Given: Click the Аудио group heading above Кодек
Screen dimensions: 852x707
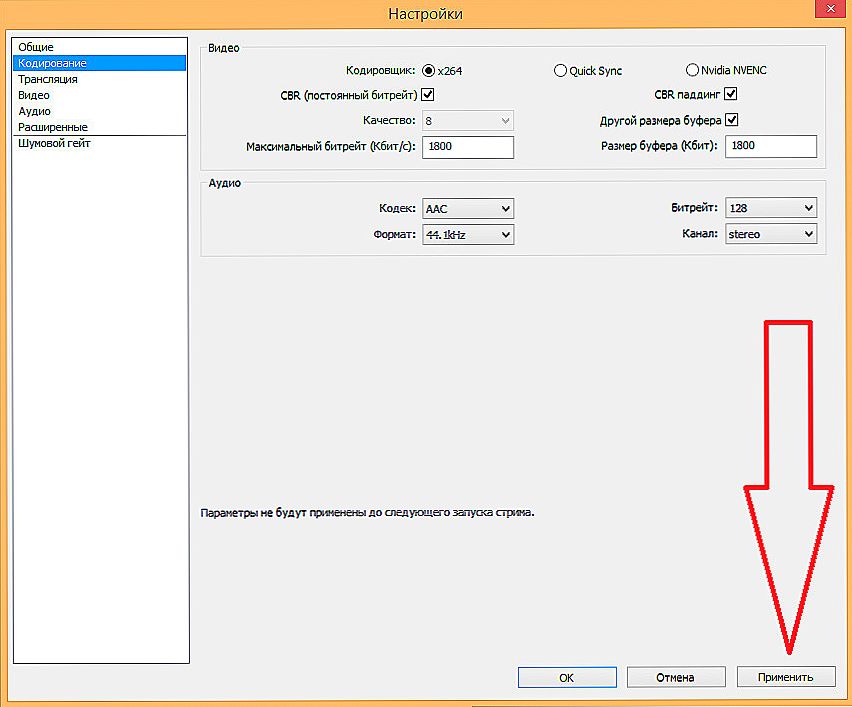Looking at the screenshot, I should 224,183.
